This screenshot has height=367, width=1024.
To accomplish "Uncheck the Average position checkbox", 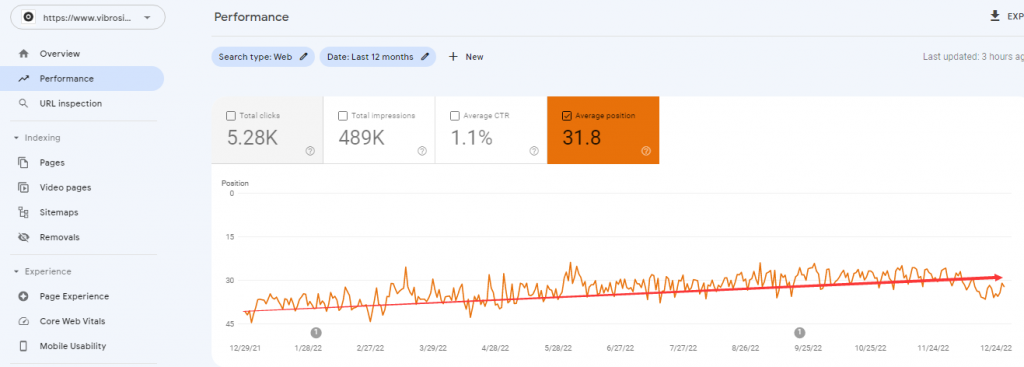I will click(566, 116).
